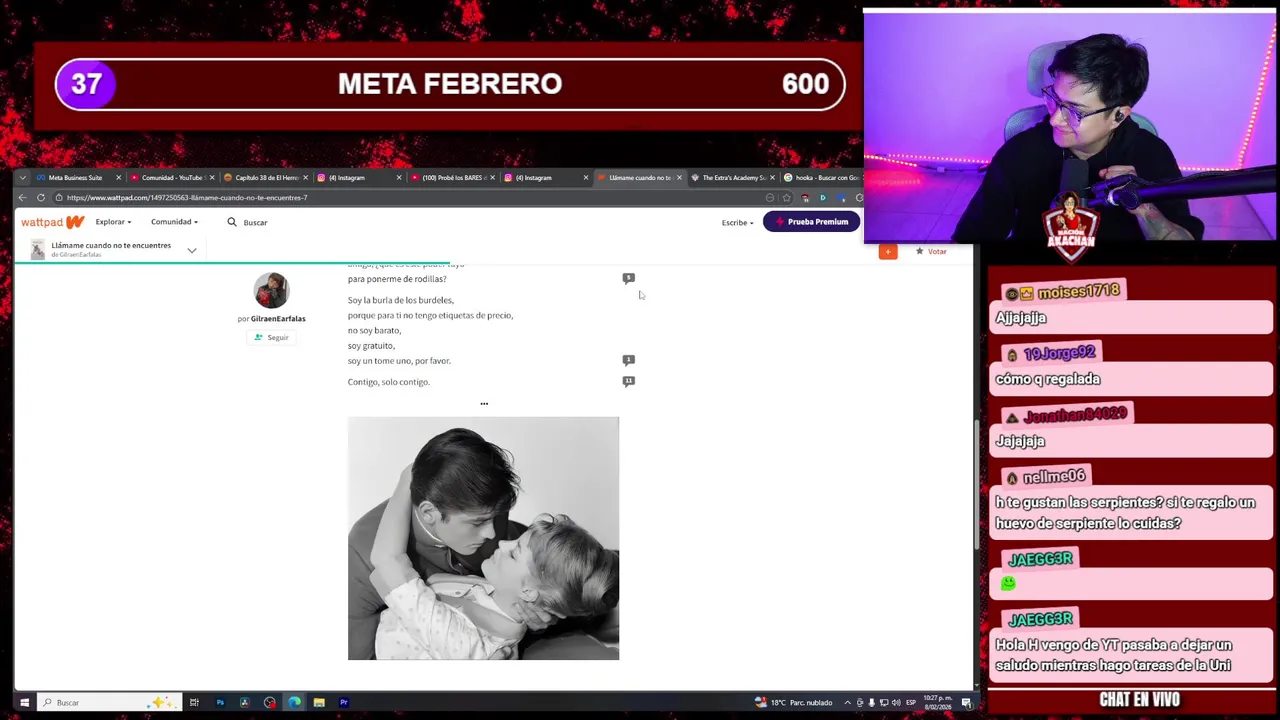Open the Windows Start menu

tap(24, 702)
